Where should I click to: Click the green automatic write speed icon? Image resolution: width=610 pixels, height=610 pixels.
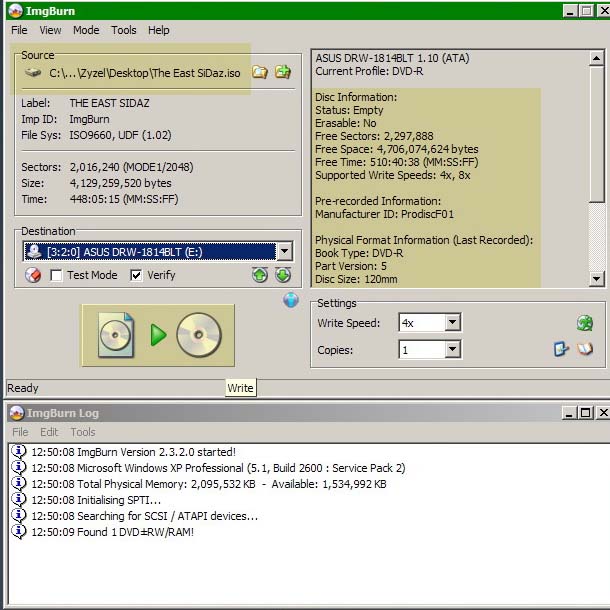pos(585,323)
